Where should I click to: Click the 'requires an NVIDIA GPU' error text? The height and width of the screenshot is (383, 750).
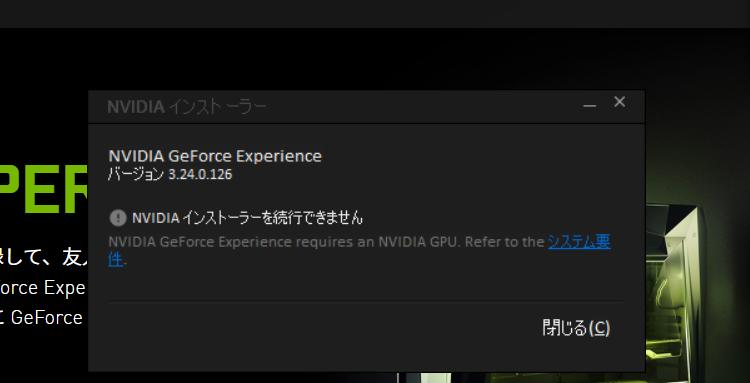click(x=378, y=242)
